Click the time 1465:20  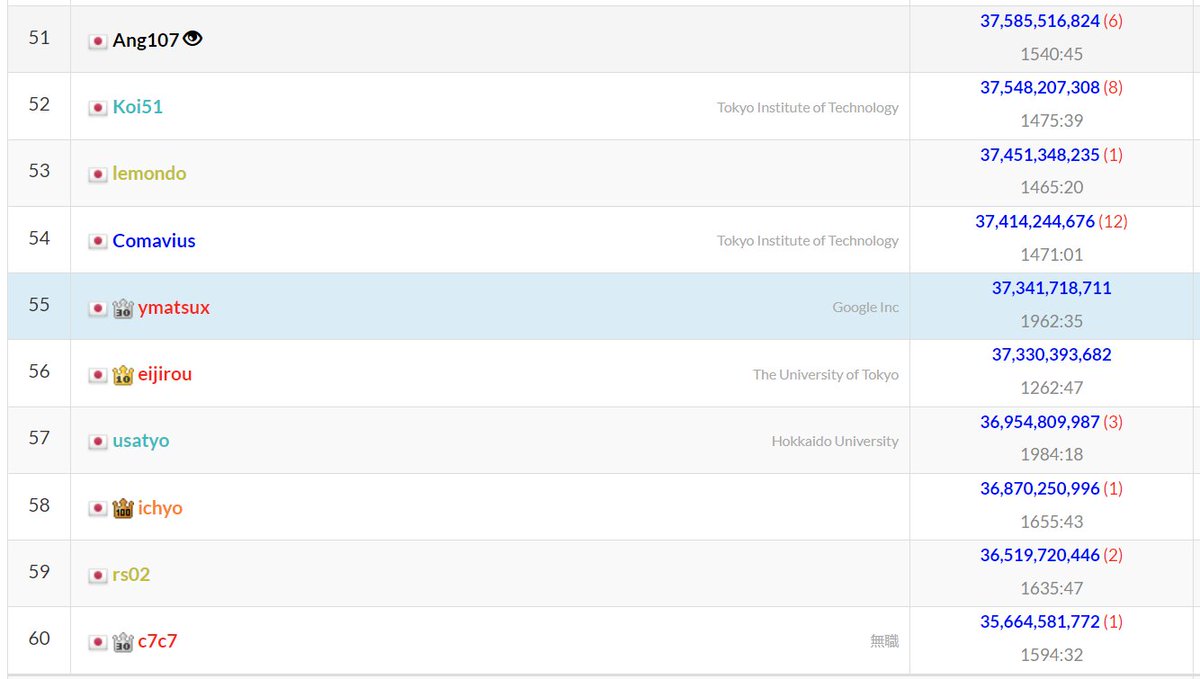click(x=1051, y=188)
